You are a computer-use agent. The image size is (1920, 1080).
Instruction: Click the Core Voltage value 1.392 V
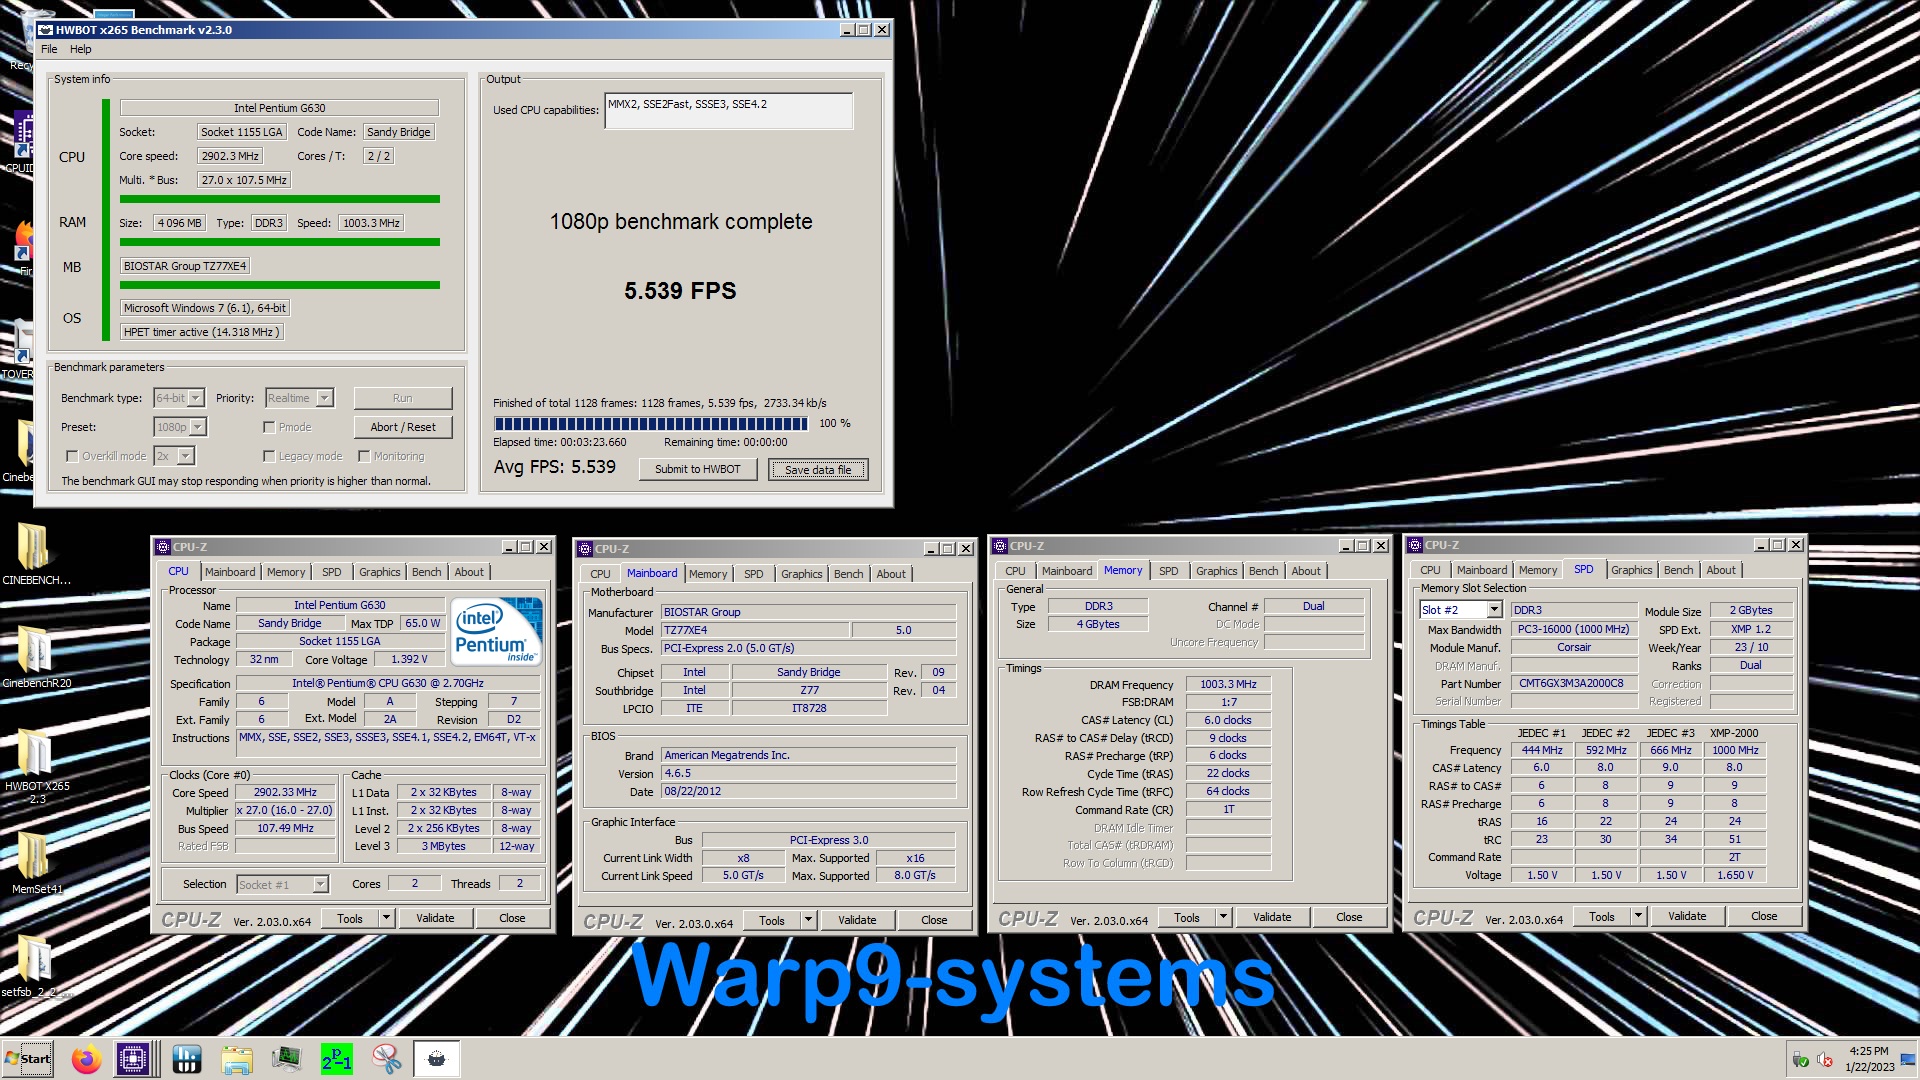(409, 660)
